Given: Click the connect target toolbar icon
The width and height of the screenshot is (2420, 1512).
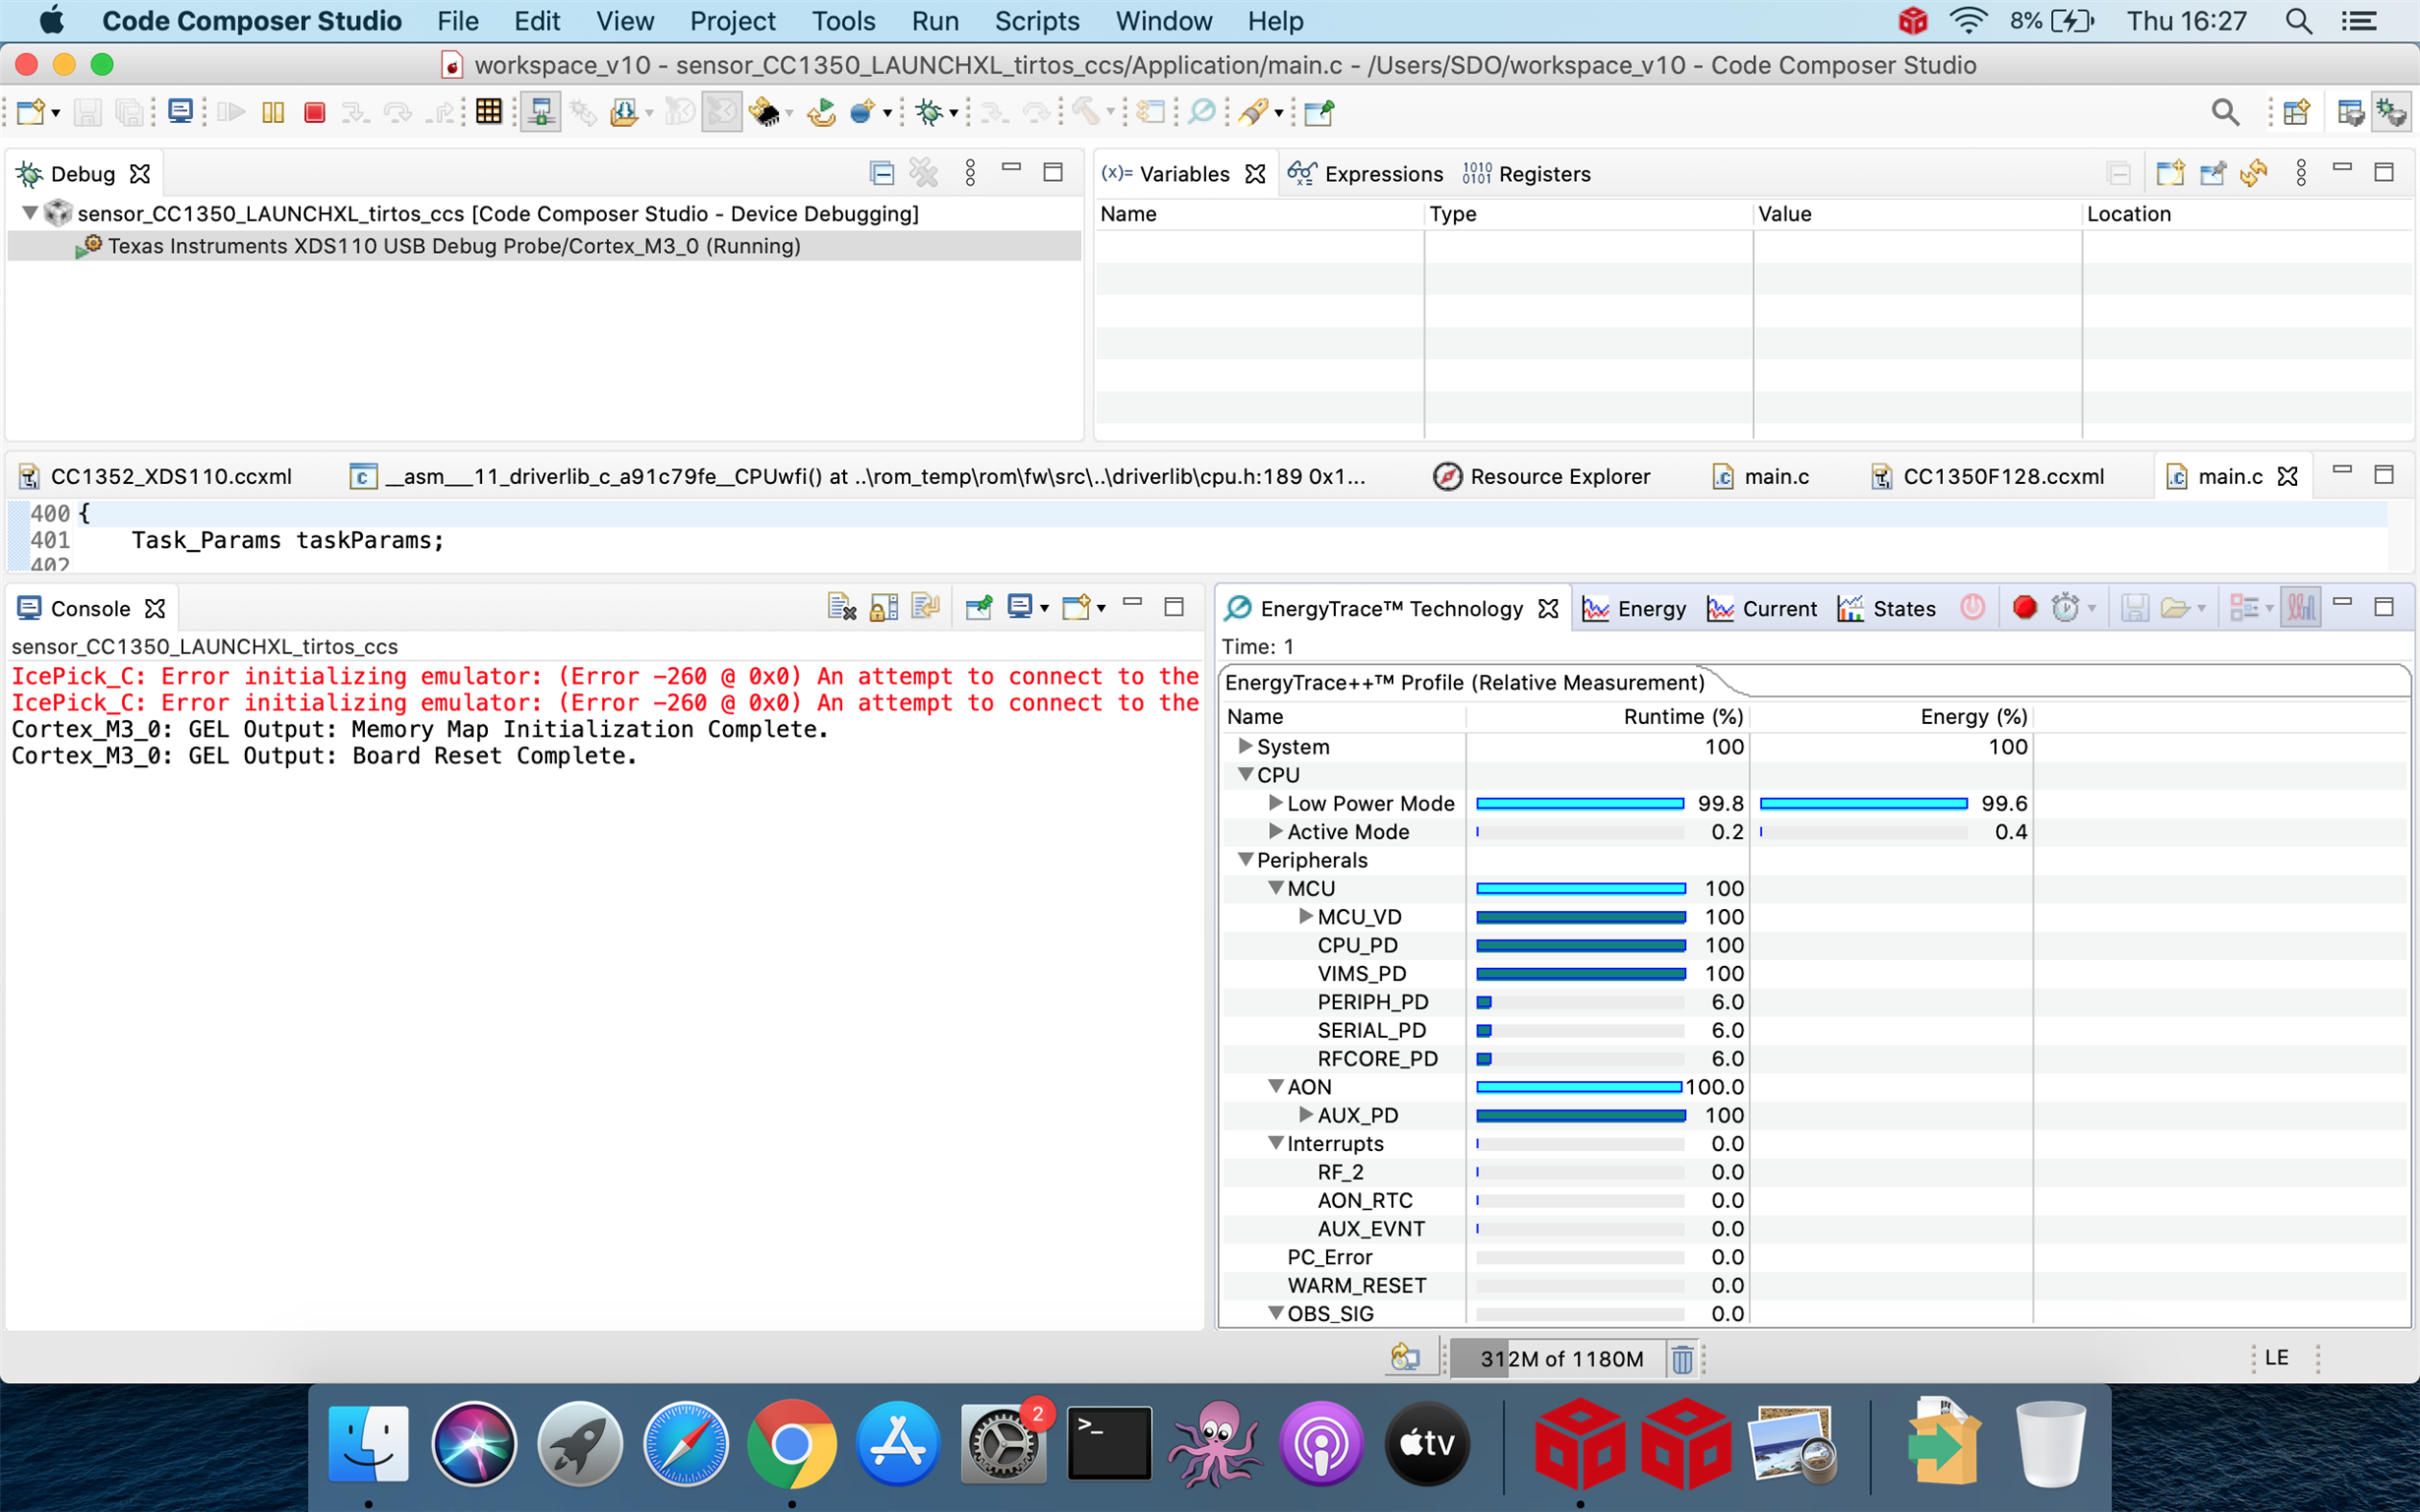Looking at the screenshot, I should click(x=541, y=112).
